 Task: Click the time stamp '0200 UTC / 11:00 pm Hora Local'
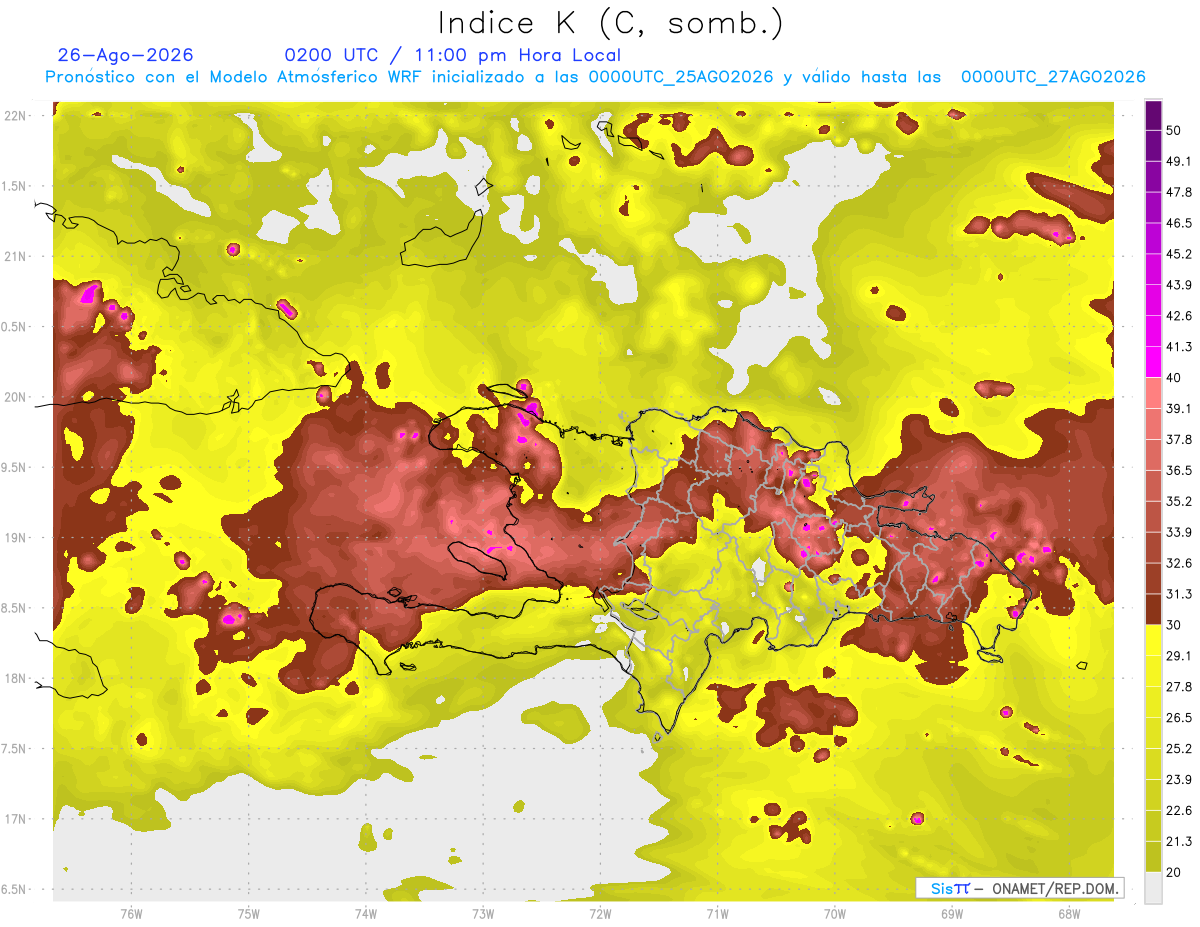453,55
